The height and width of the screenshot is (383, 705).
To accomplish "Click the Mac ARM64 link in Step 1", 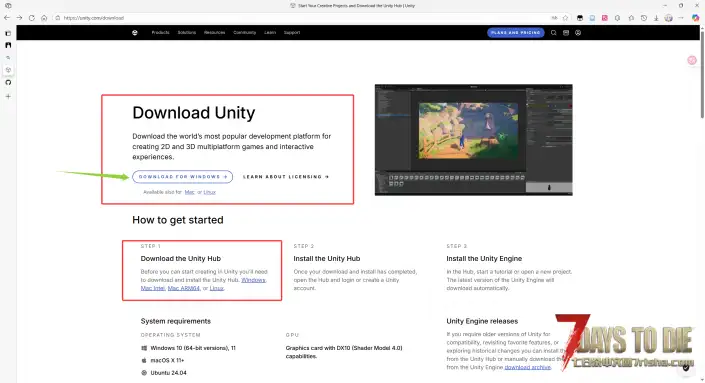I will point(183,288).
